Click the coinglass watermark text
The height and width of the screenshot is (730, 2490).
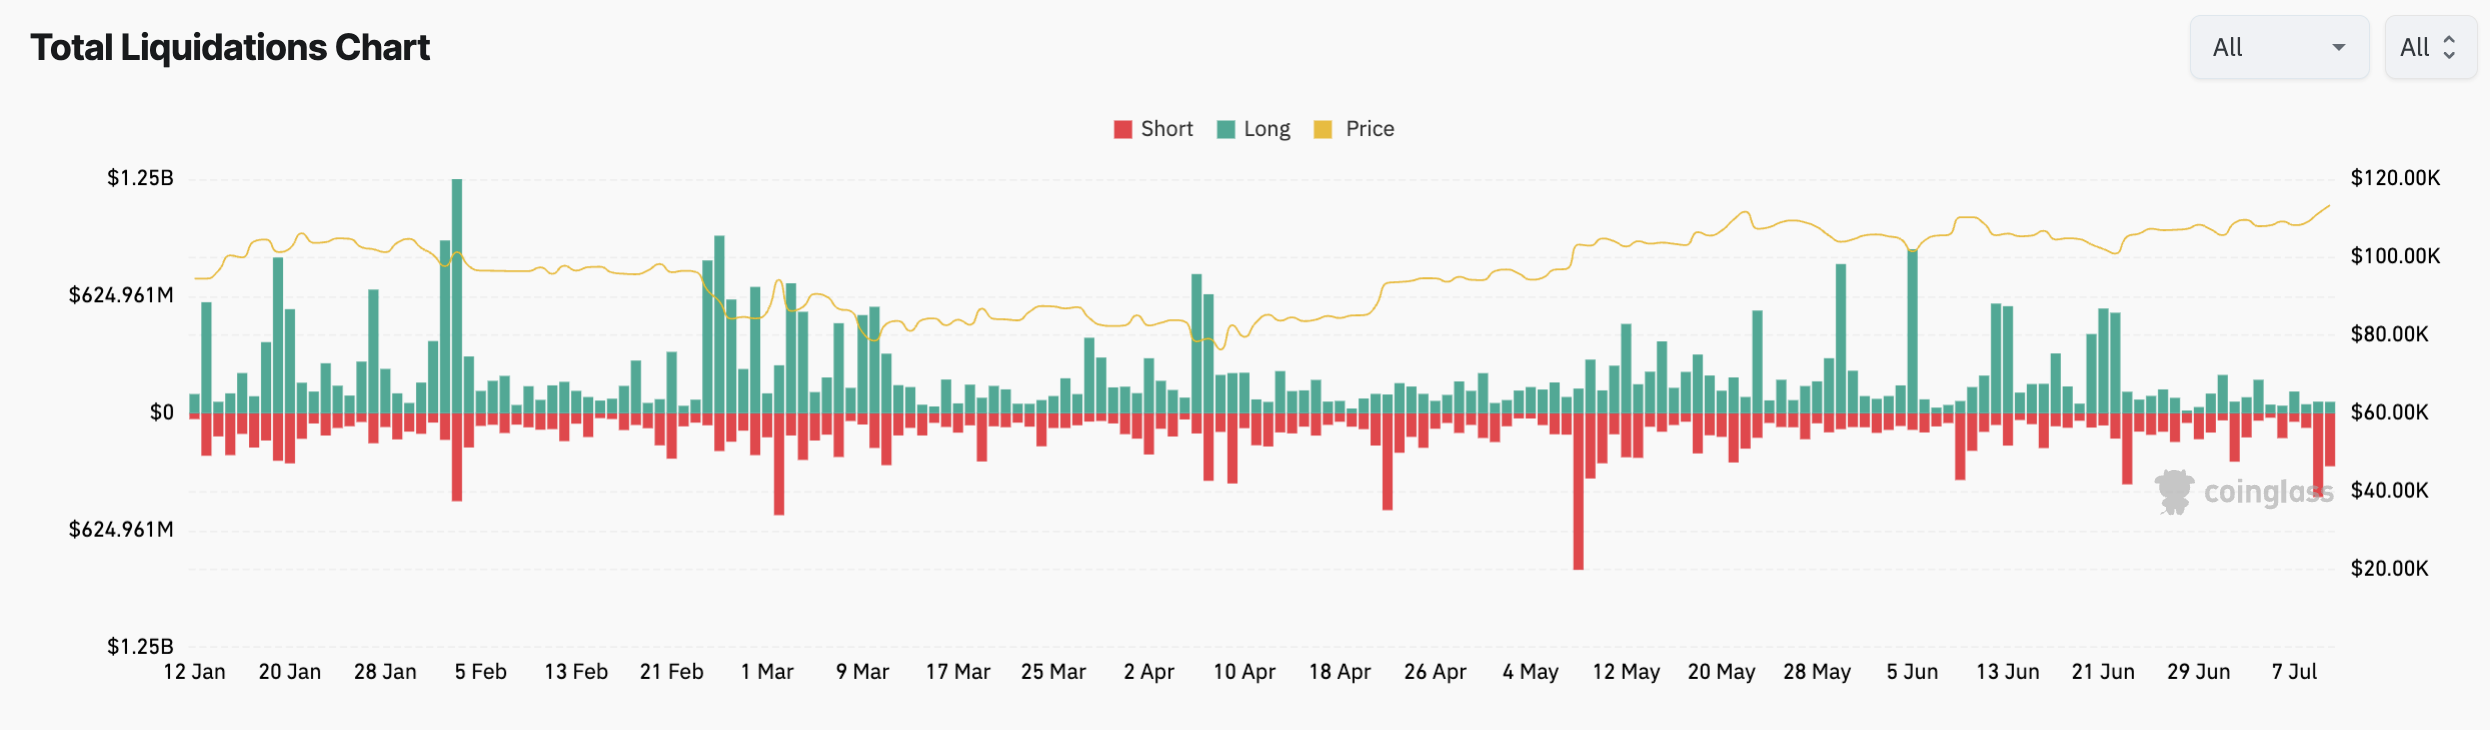[2268, 492]
